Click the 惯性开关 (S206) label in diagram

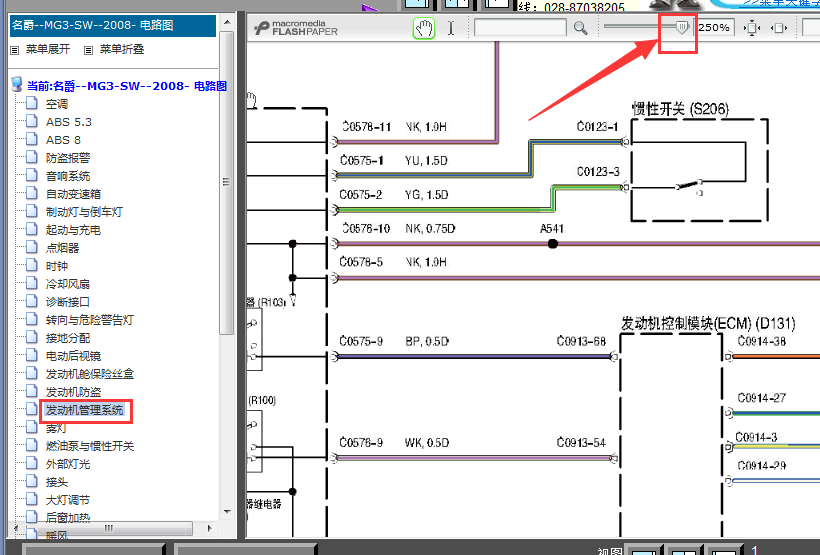[680, 109]
